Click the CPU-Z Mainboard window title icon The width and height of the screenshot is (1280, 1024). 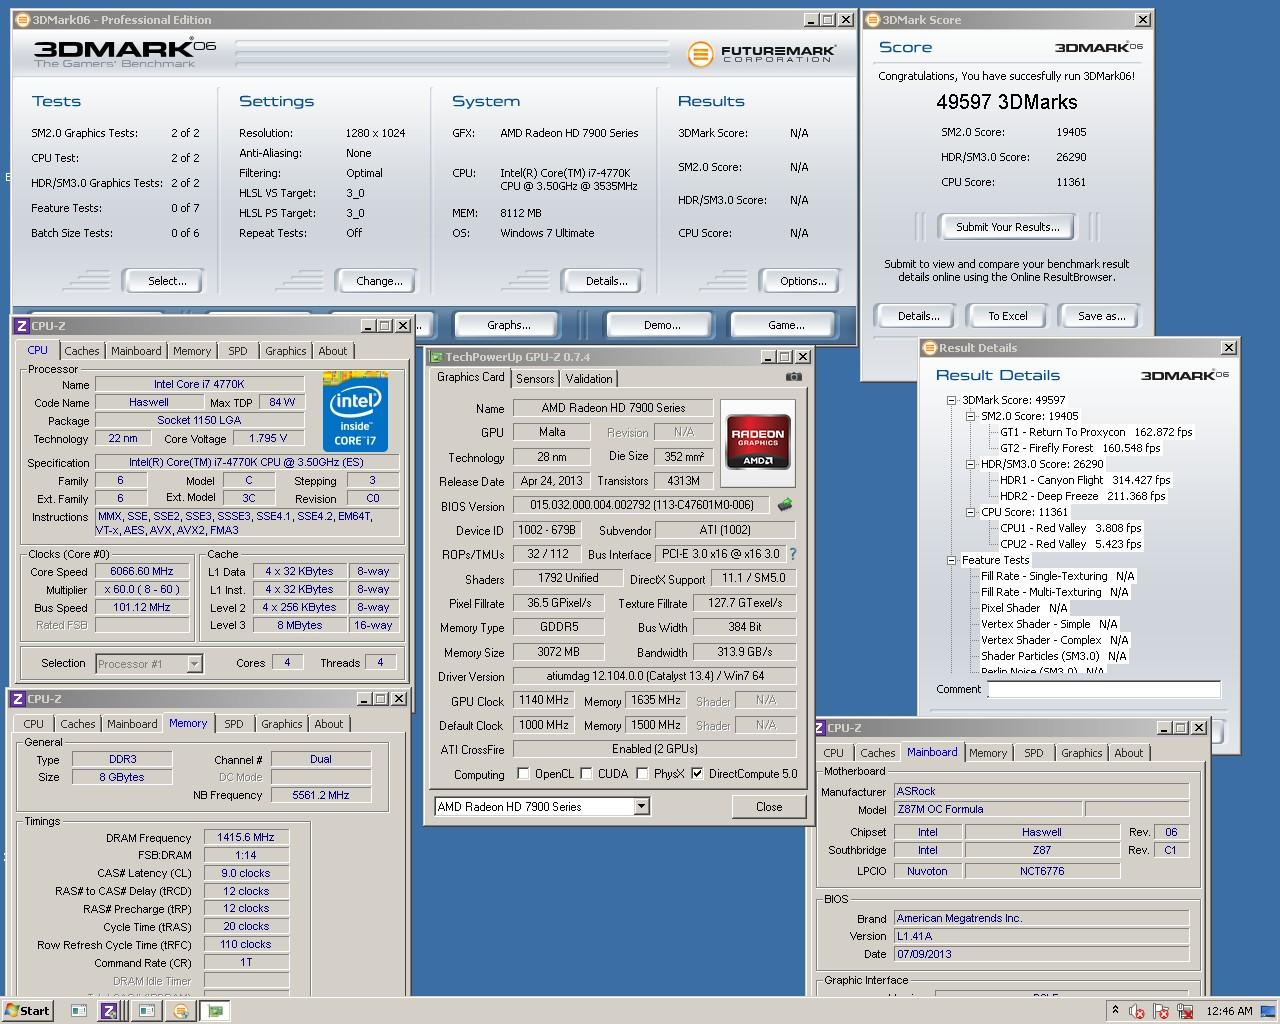tap(820, 728)
